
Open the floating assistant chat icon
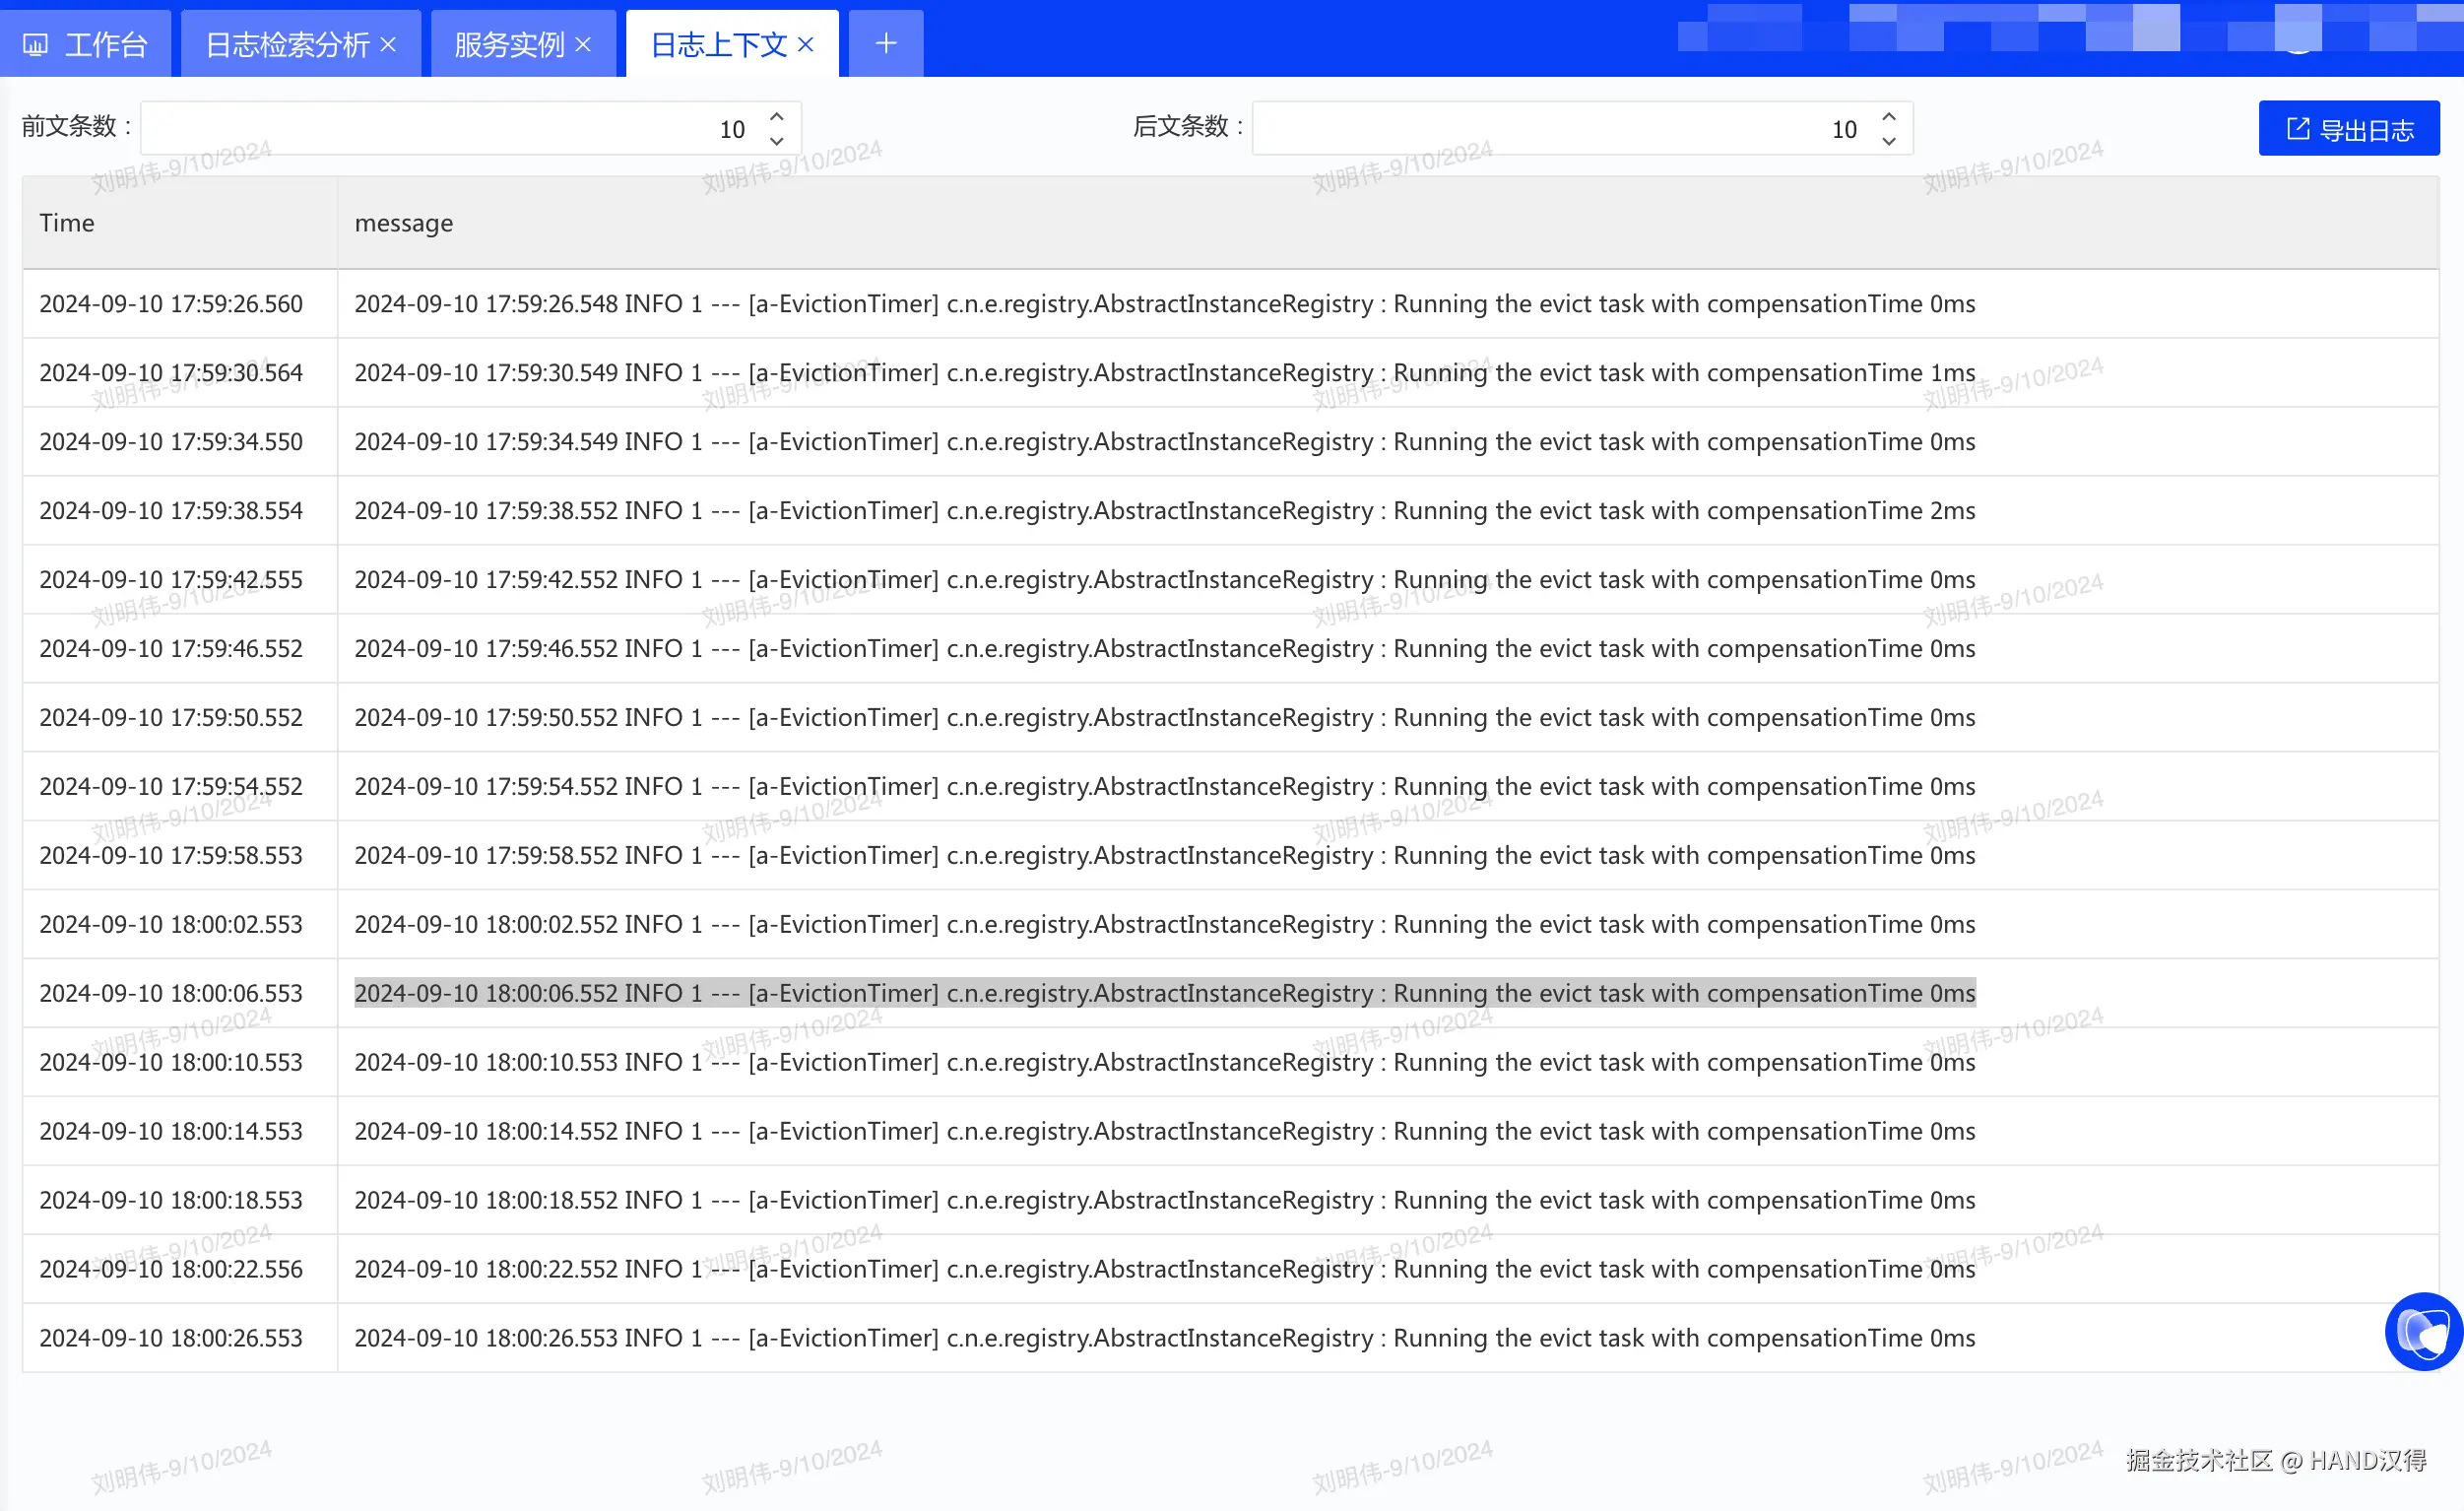2423,1331
